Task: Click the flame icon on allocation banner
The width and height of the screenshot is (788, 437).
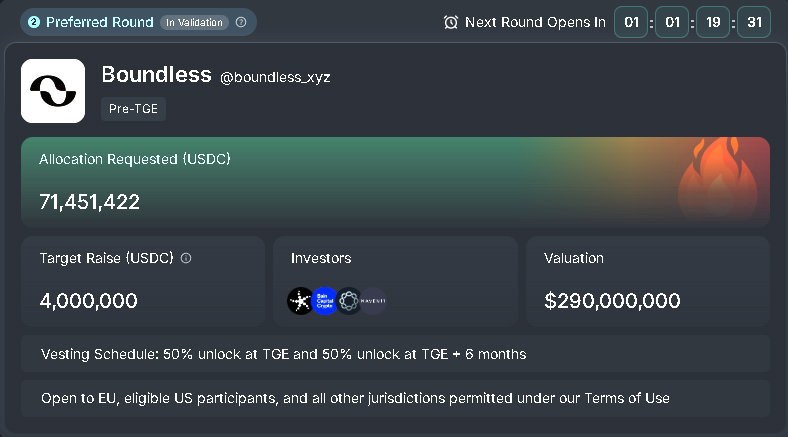Action: click(718, 181)
